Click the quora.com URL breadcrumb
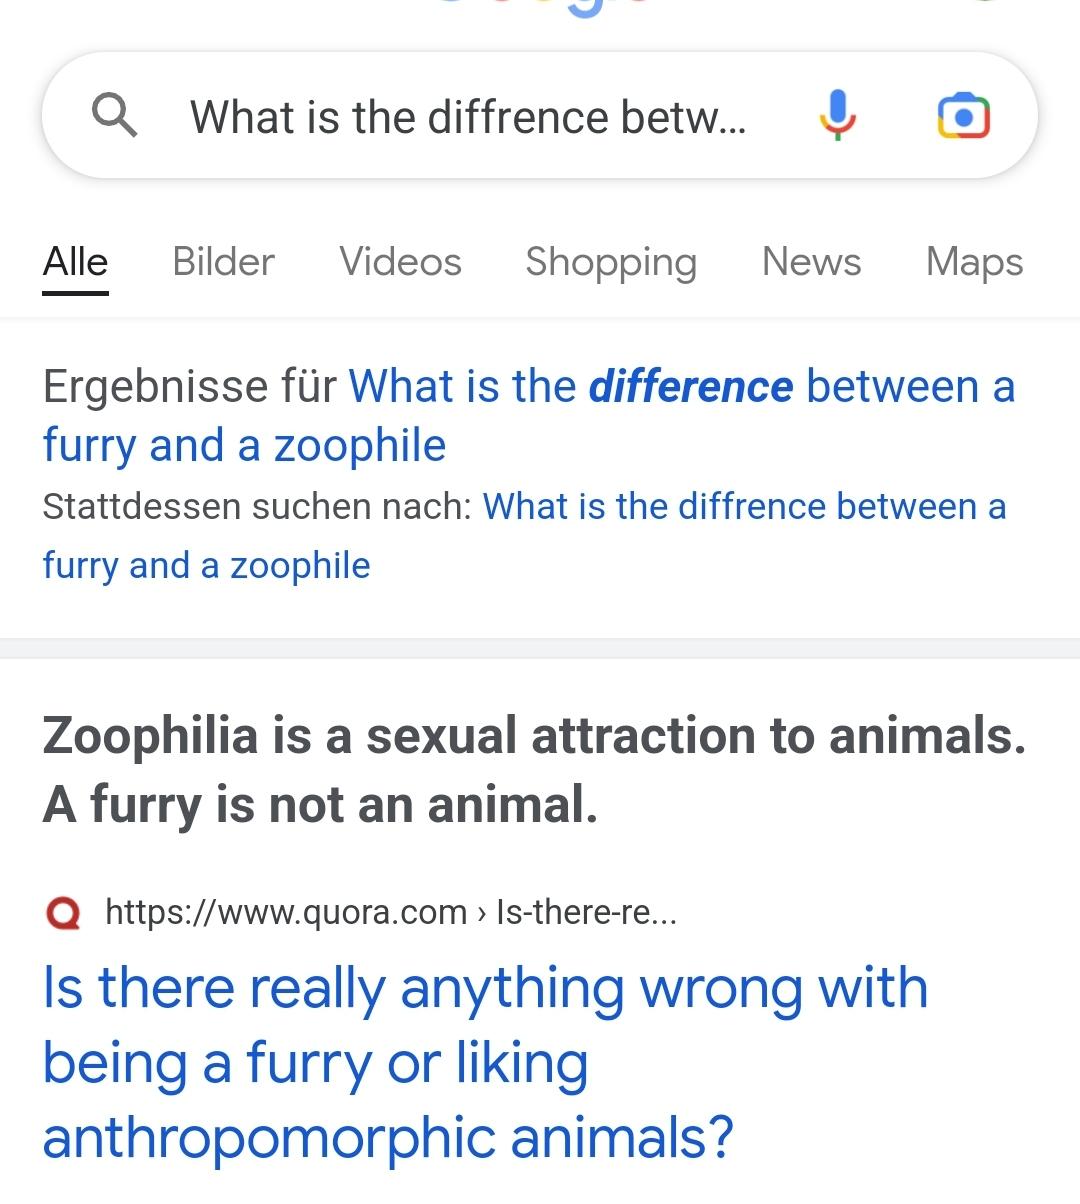The image size is (1080, 1204). (x=286, y=912)
